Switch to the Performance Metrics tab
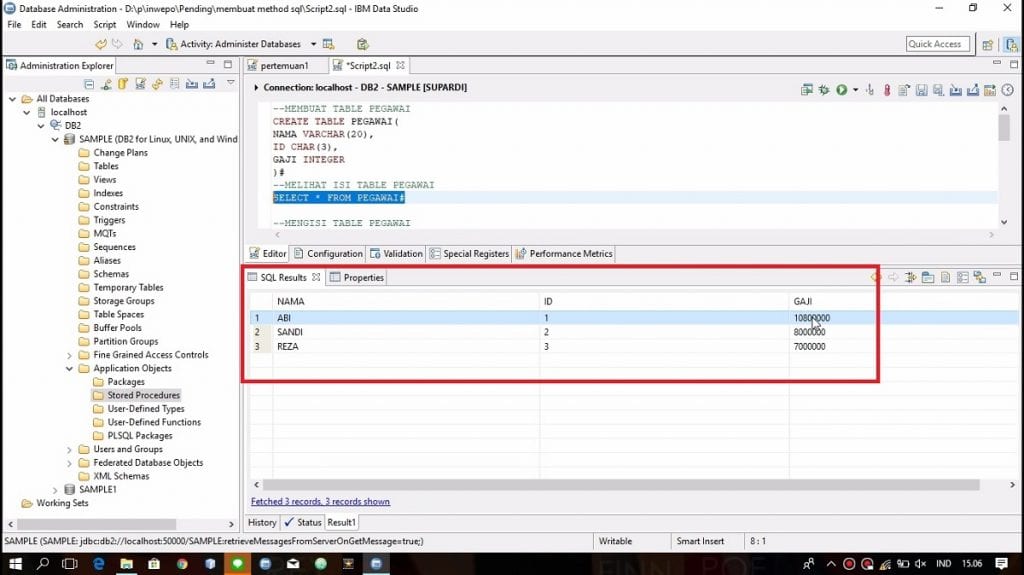 tap(570, 254)
